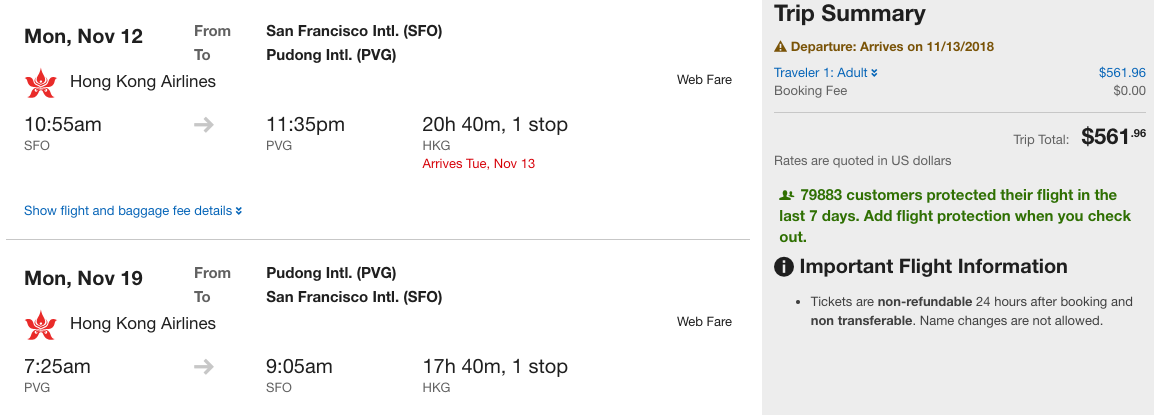Click the Web Fare label on the Nov 12 flight
Viewport: 1154px width, 415px height.
704,80
